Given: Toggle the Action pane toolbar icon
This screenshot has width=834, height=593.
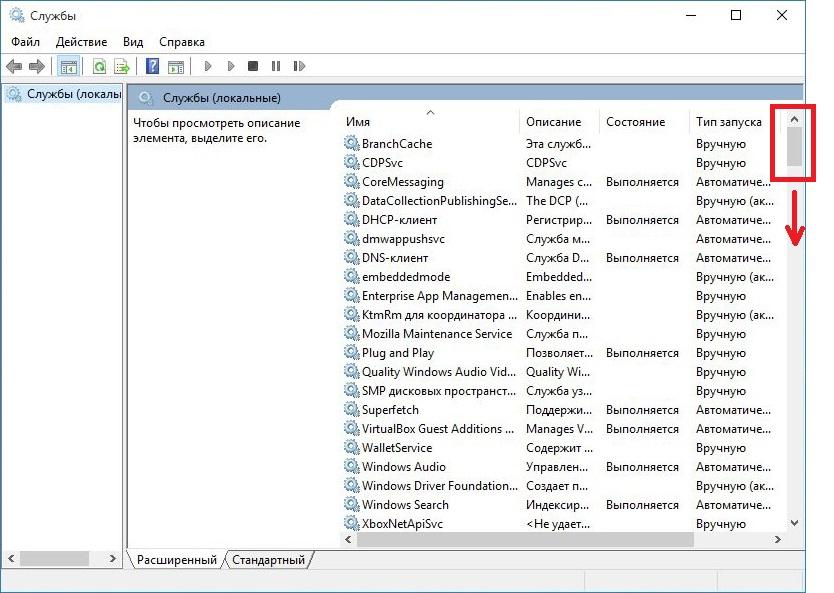Looking at the screenshot, I should point(176,67).
